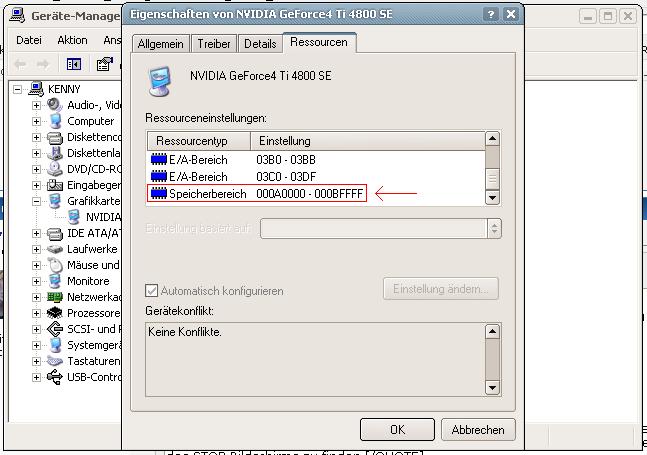
Task: Click the Computer category icon
Action: point(55,121)
